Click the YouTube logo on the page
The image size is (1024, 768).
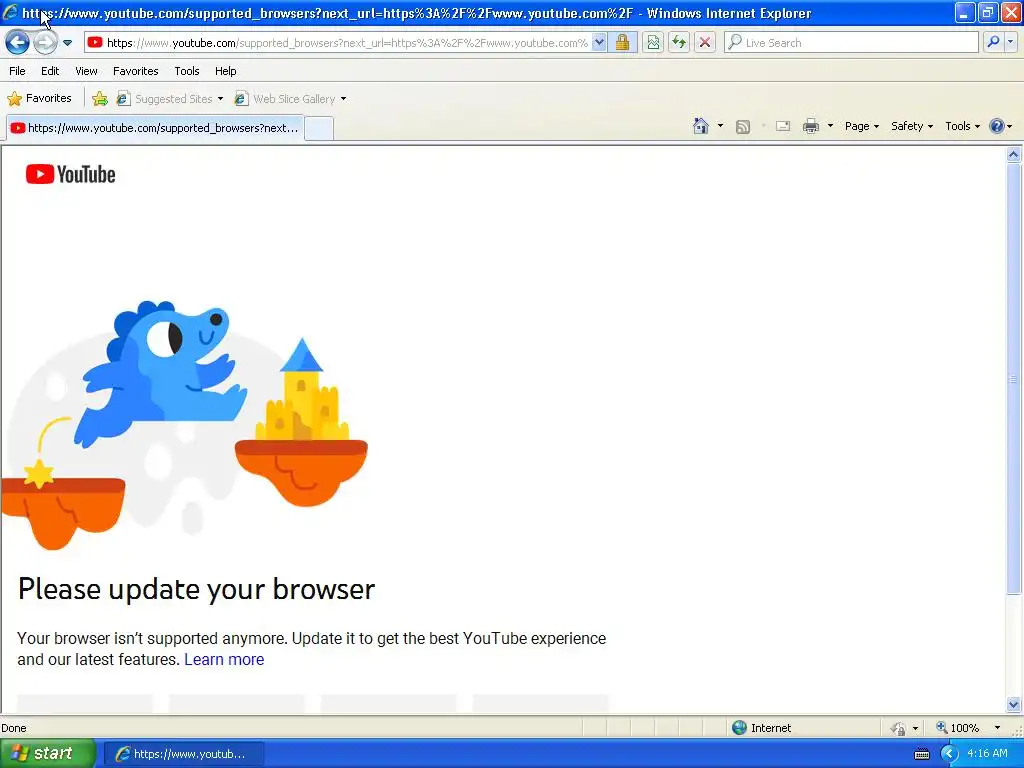click(x=71, y=174)
